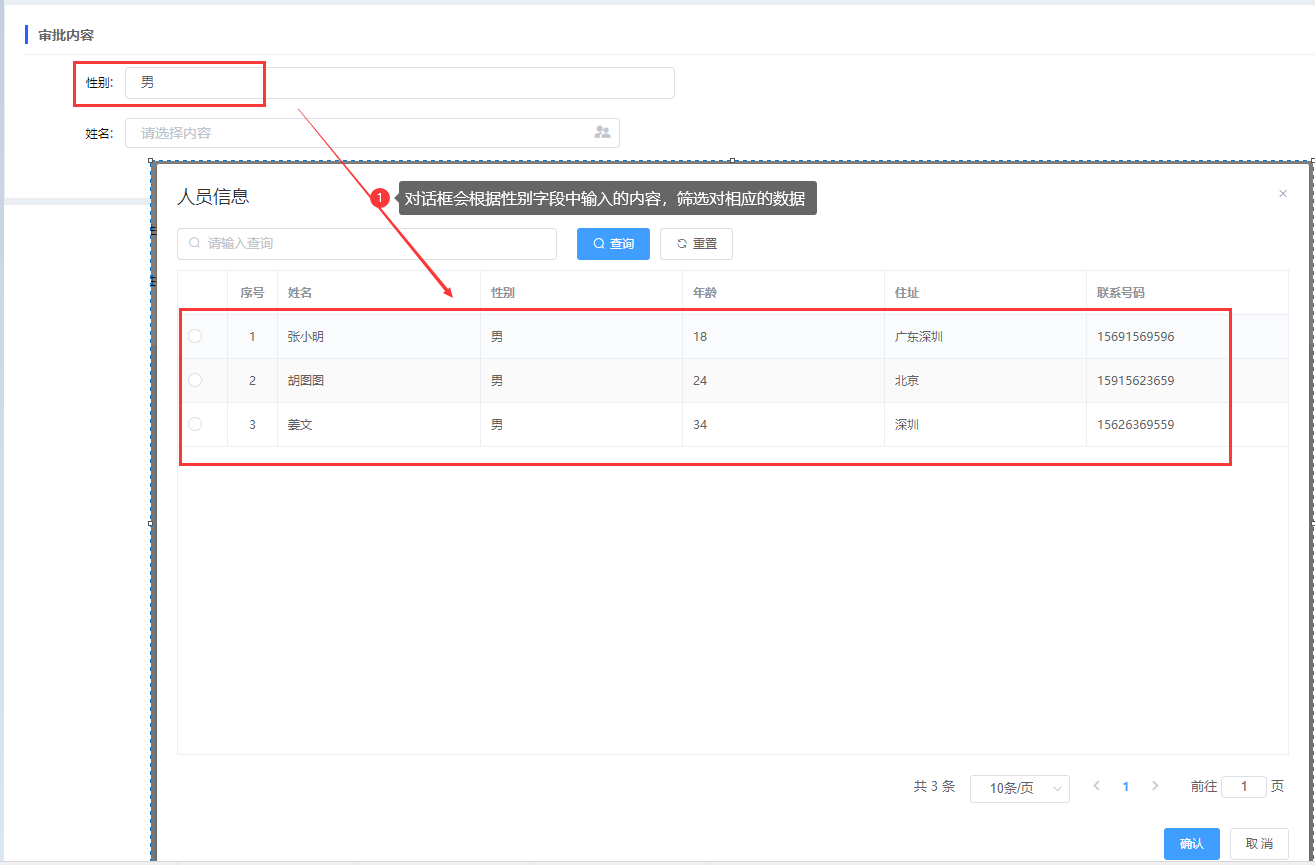Click the magnifier icon in search box

[x=195, y=243]
